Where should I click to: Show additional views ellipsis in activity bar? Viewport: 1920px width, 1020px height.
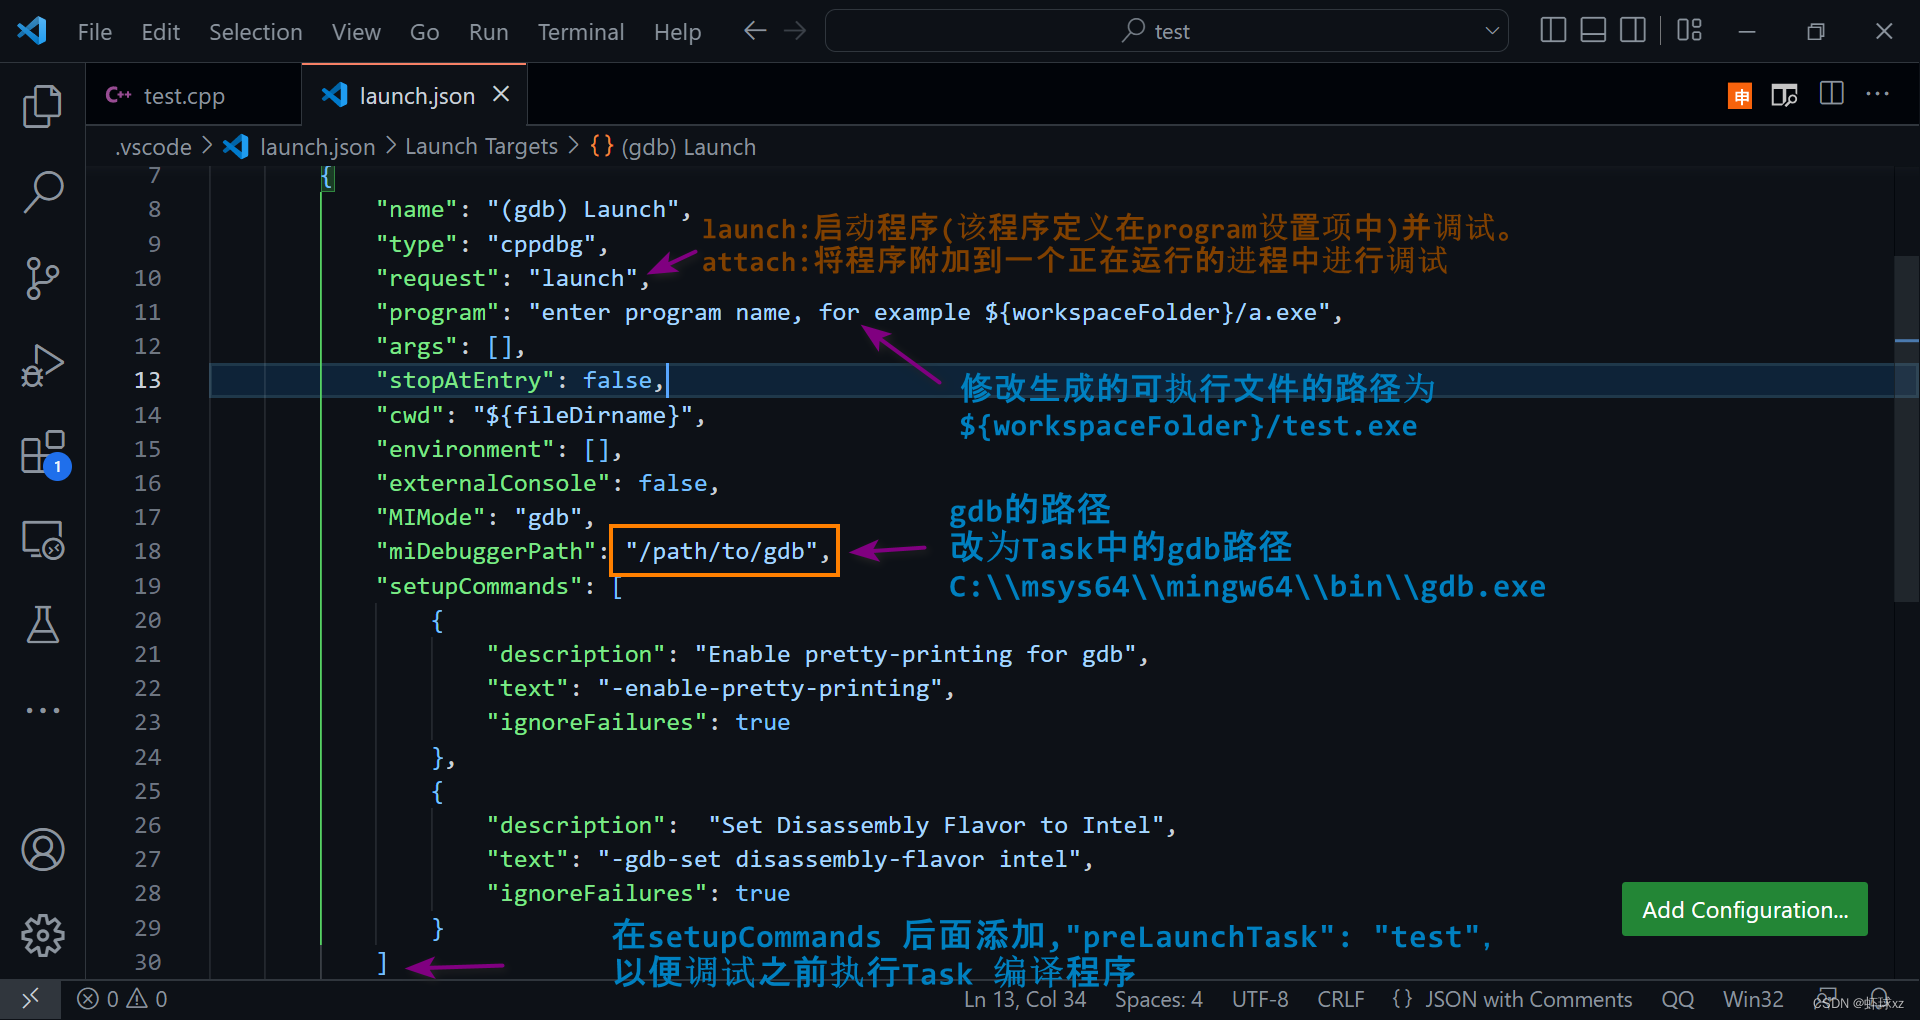click(42, 710)
